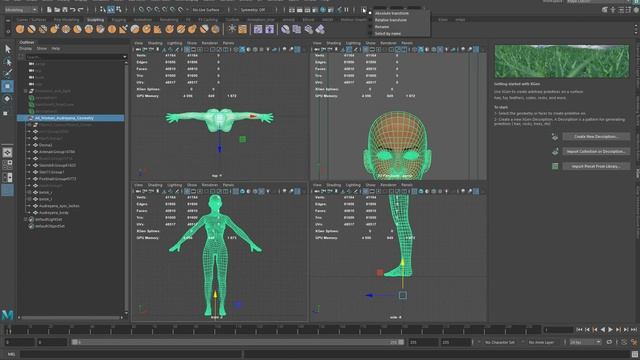This screenshot has width=640, height=360.
Task: Pick the Smooth brush on the Sculpting shelf
Action: [31, 29]
